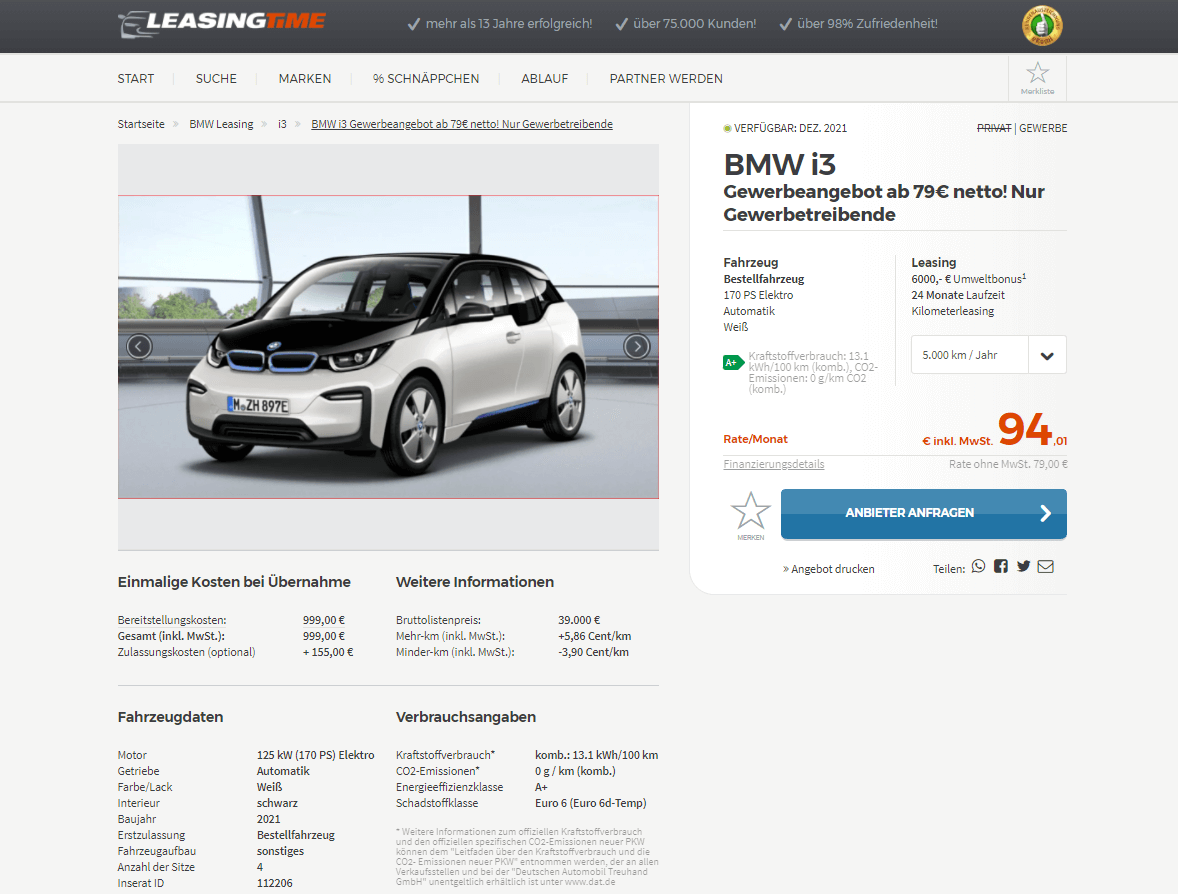This screenshot has height=894, width=1178.
Task: Click ANBIETER ANFRAGEN button
Action: coord(923,514)
